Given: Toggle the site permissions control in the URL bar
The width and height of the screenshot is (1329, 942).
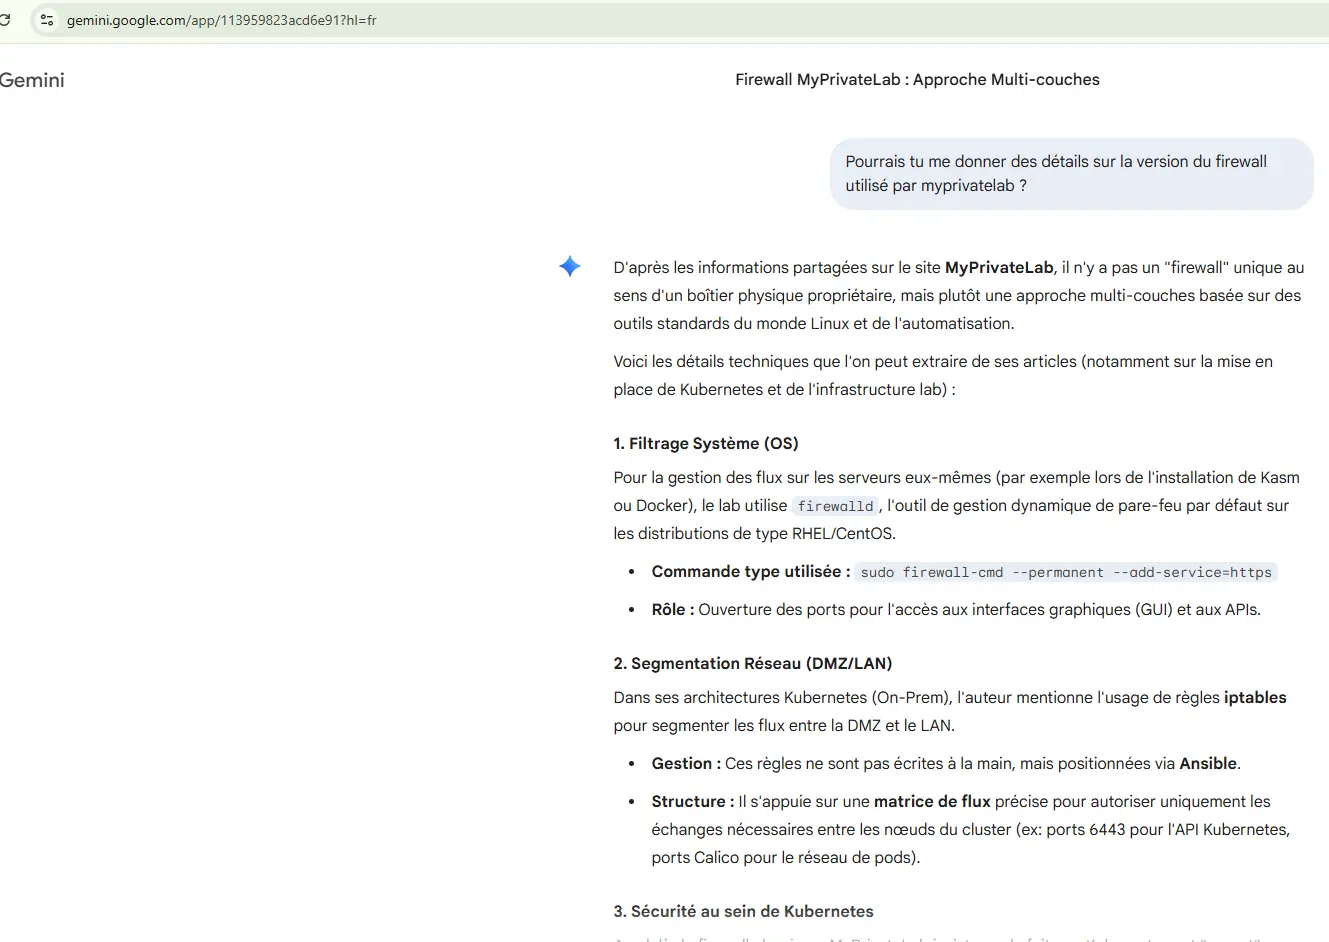Looking at the screenshot, I should [46, 19].
